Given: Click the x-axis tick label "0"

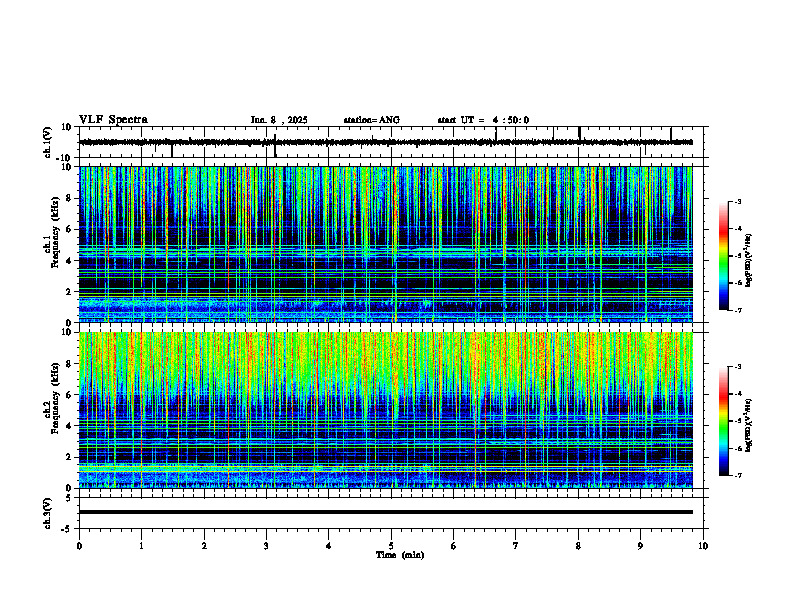Looking at the screenshot, I should [x=79, y=546].
